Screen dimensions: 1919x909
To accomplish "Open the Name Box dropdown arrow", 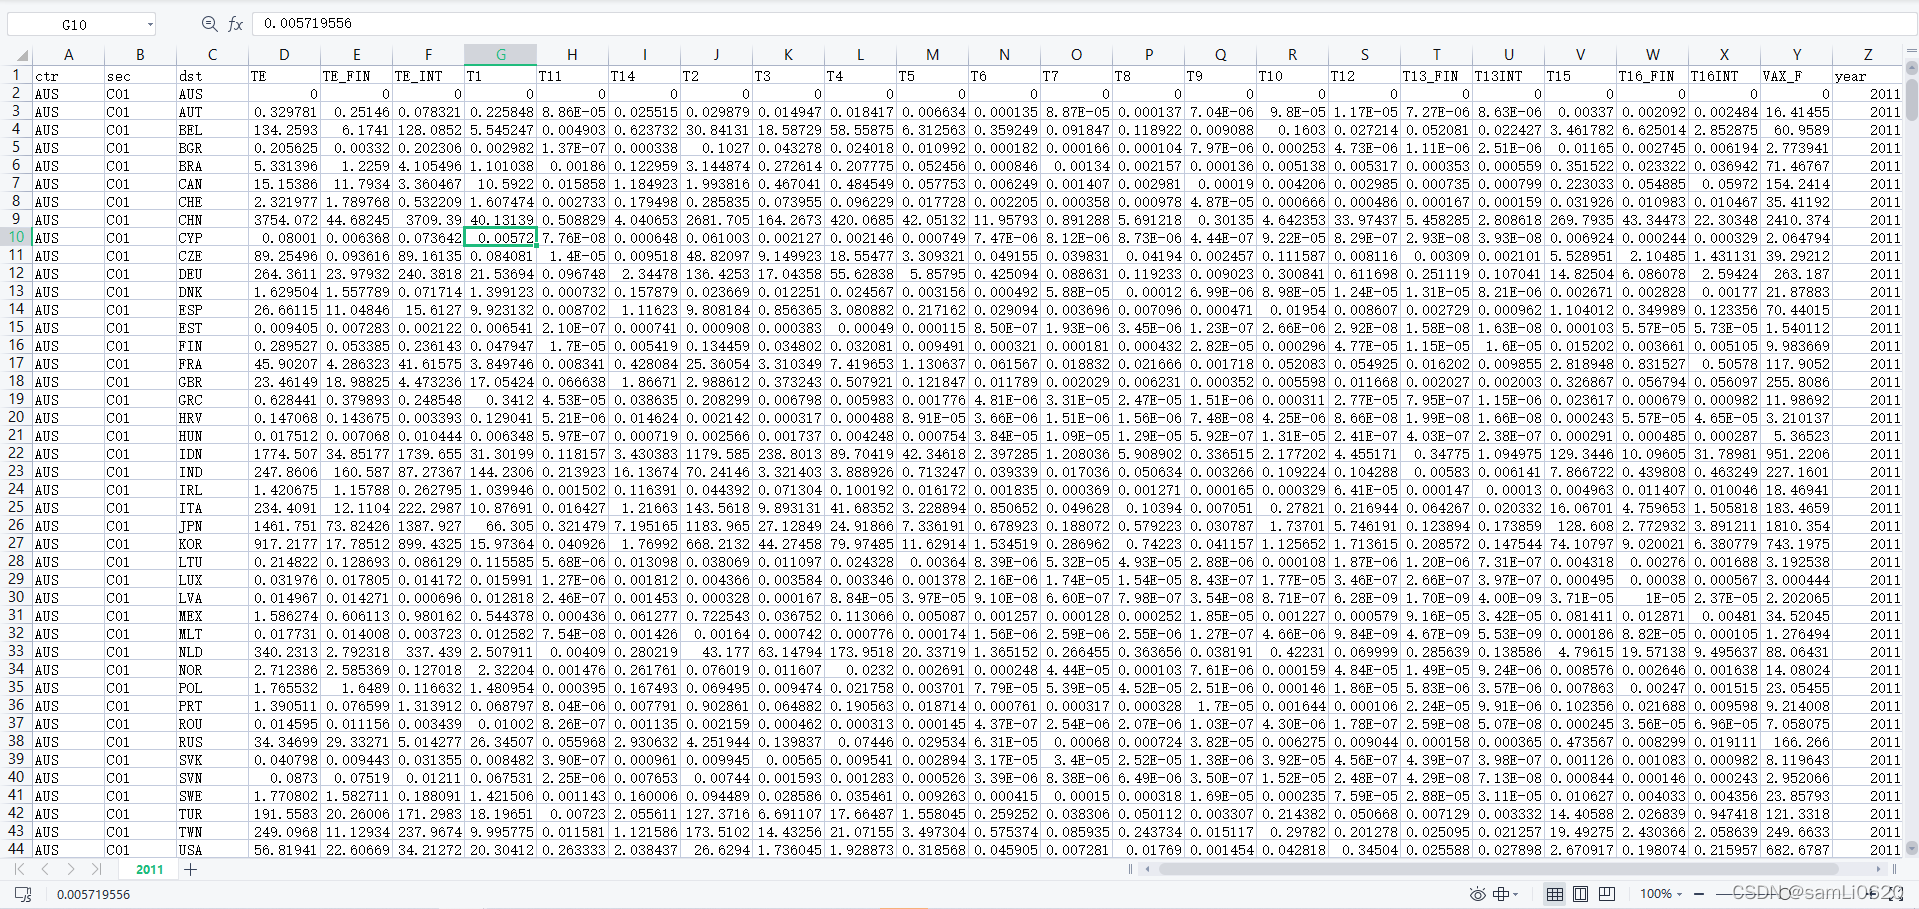I will (x=150, y=24).
